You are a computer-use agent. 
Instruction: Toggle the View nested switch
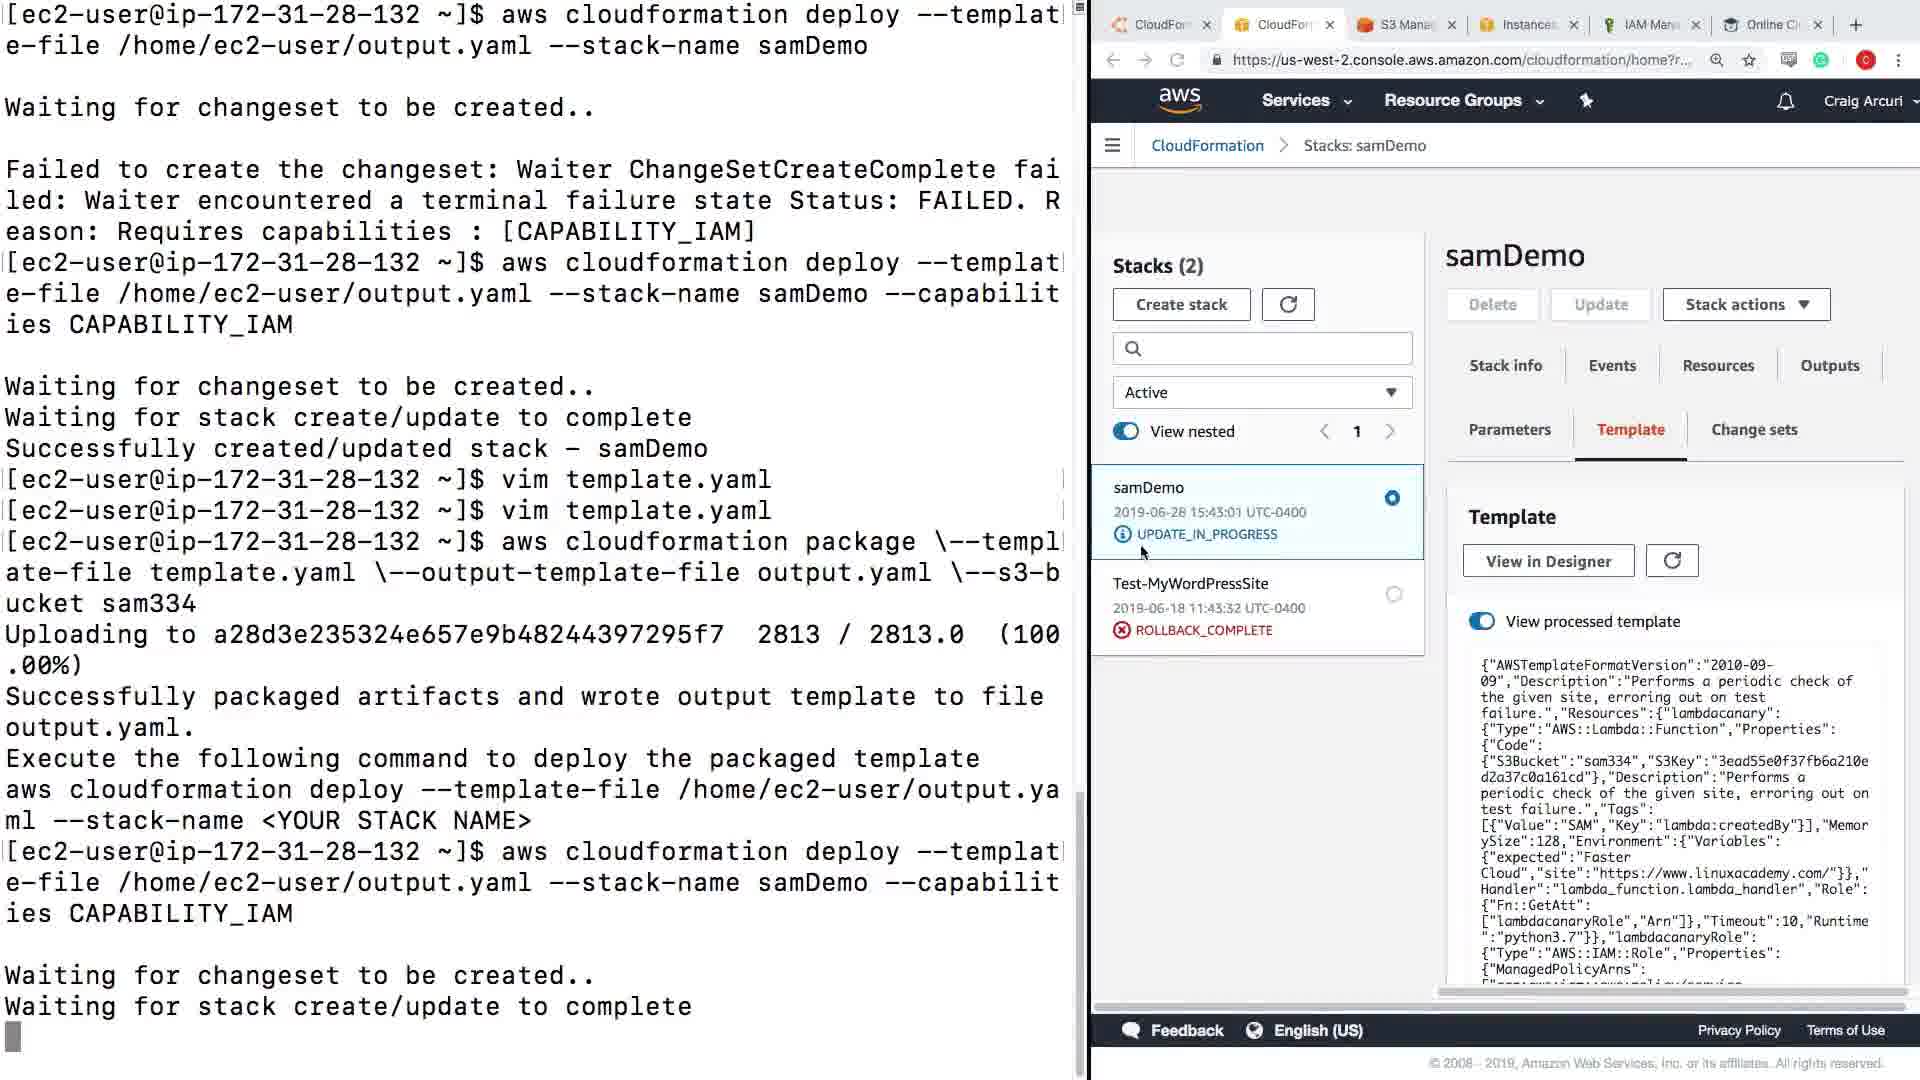(x=1126, y=432)
